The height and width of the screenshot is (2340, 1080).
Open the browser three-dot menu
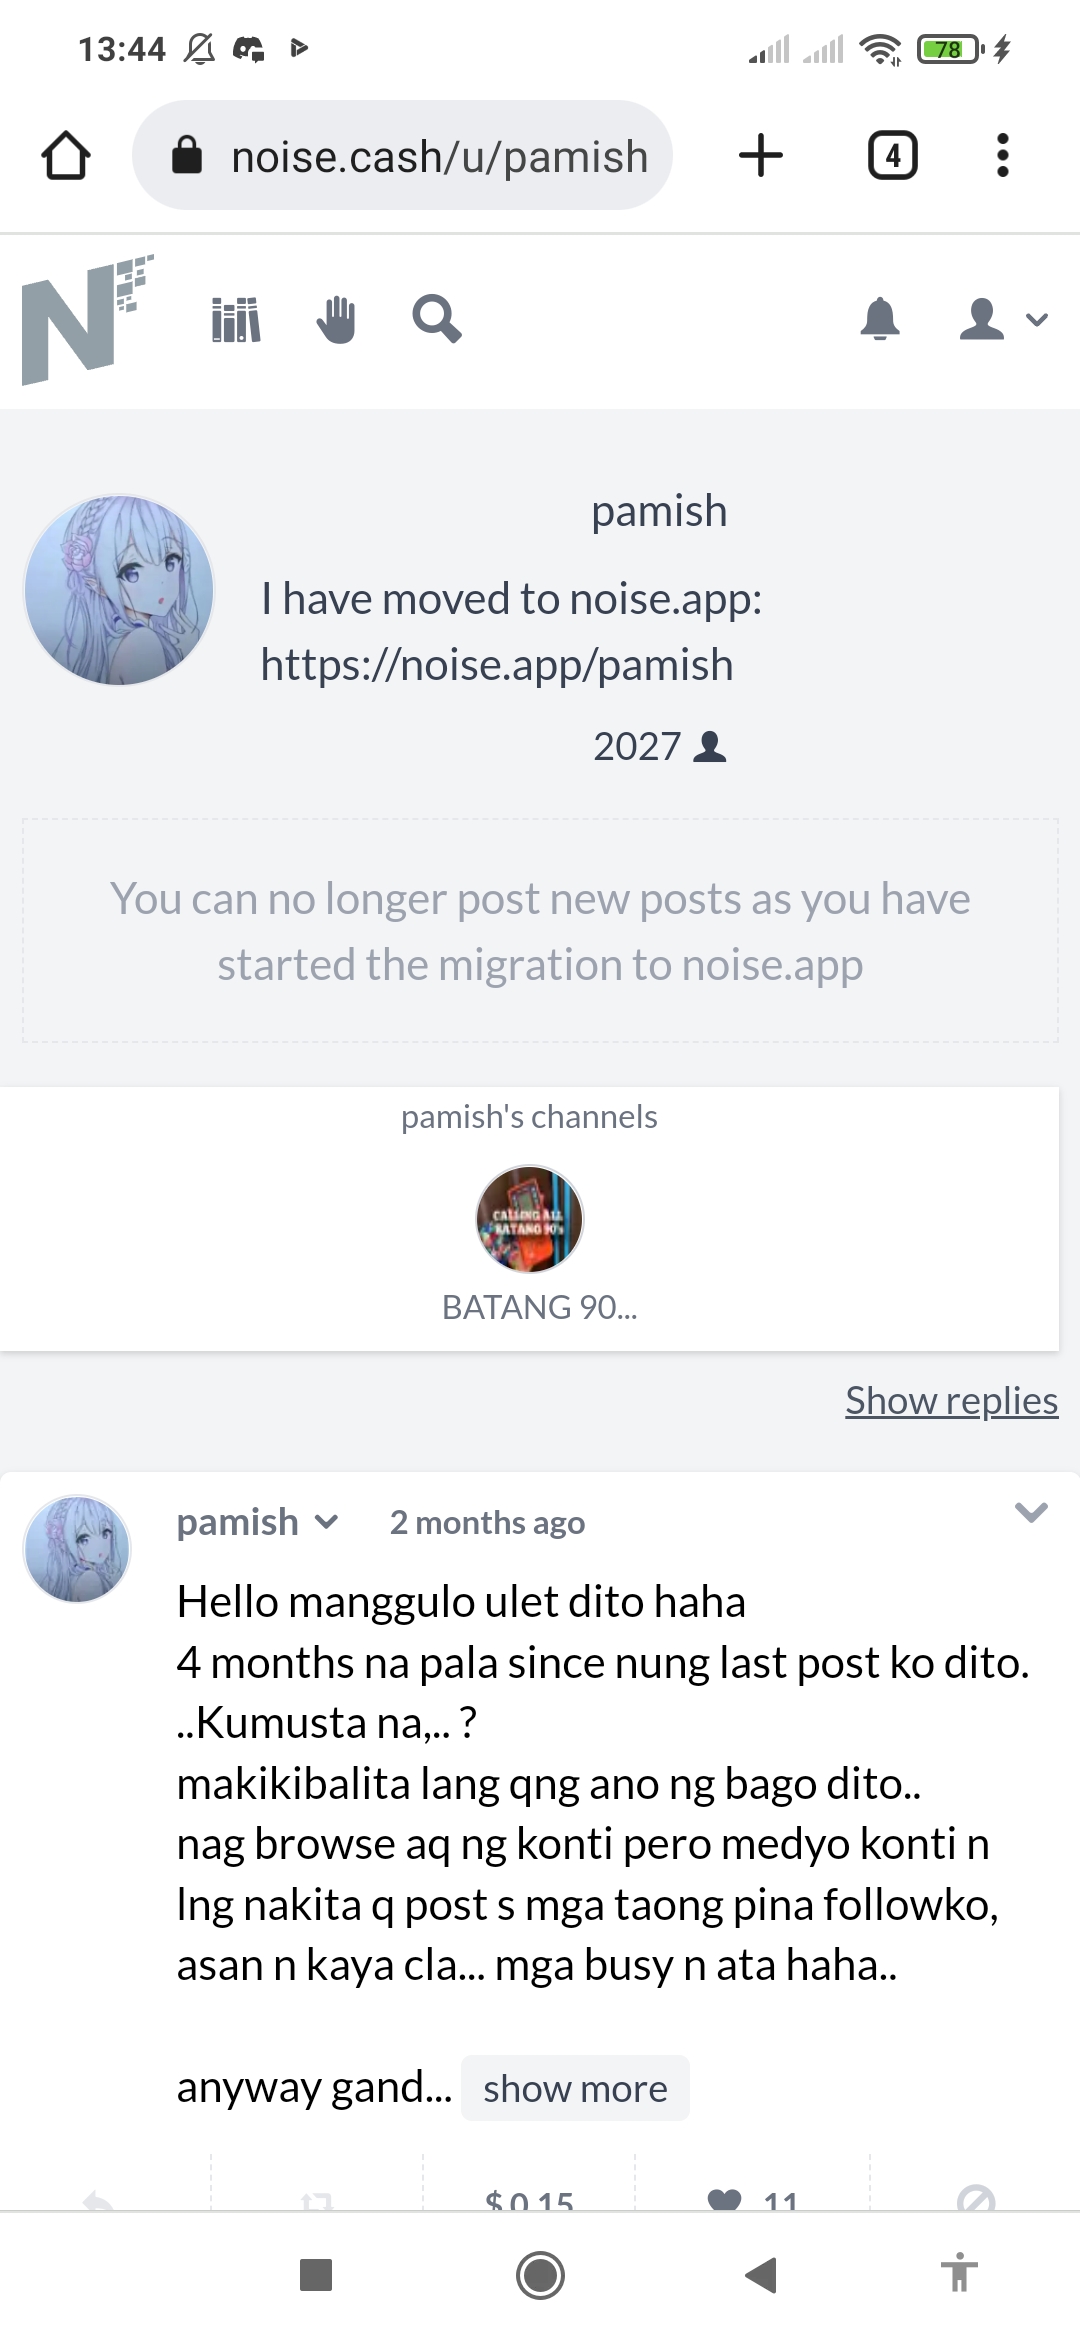[1003, 156]
